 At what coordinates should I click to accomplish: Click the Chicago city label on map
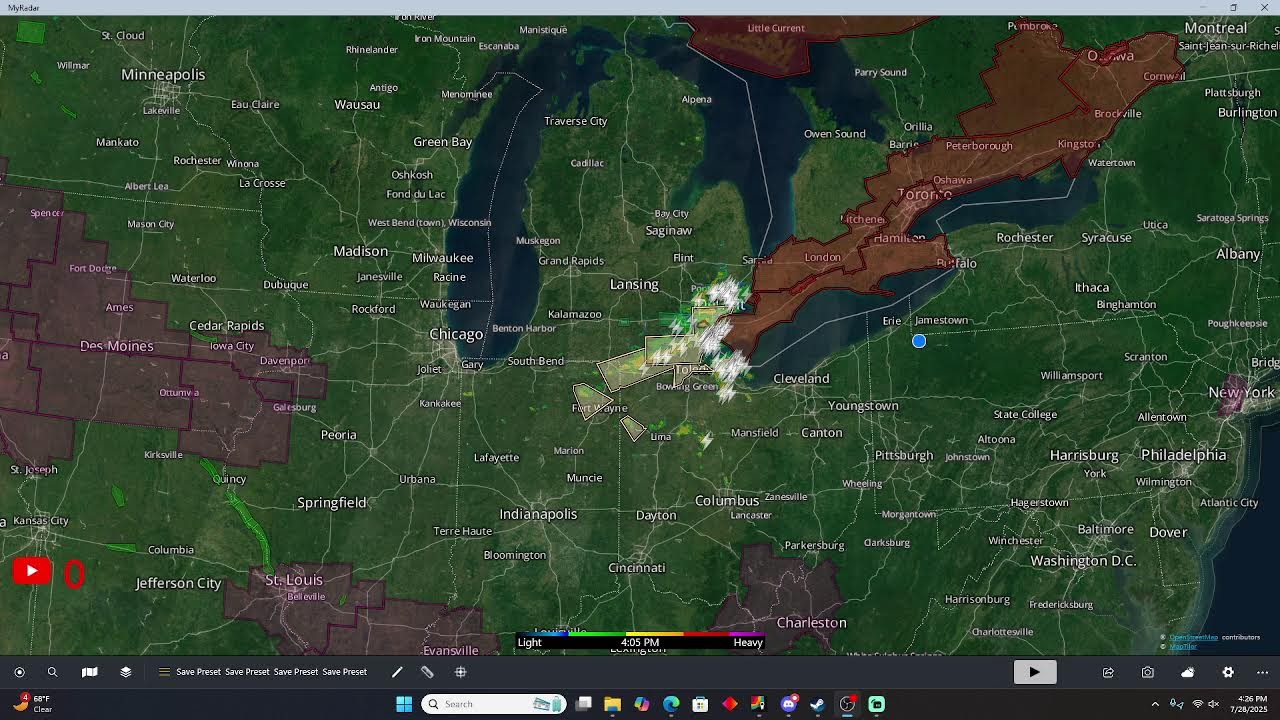[456, 334]
